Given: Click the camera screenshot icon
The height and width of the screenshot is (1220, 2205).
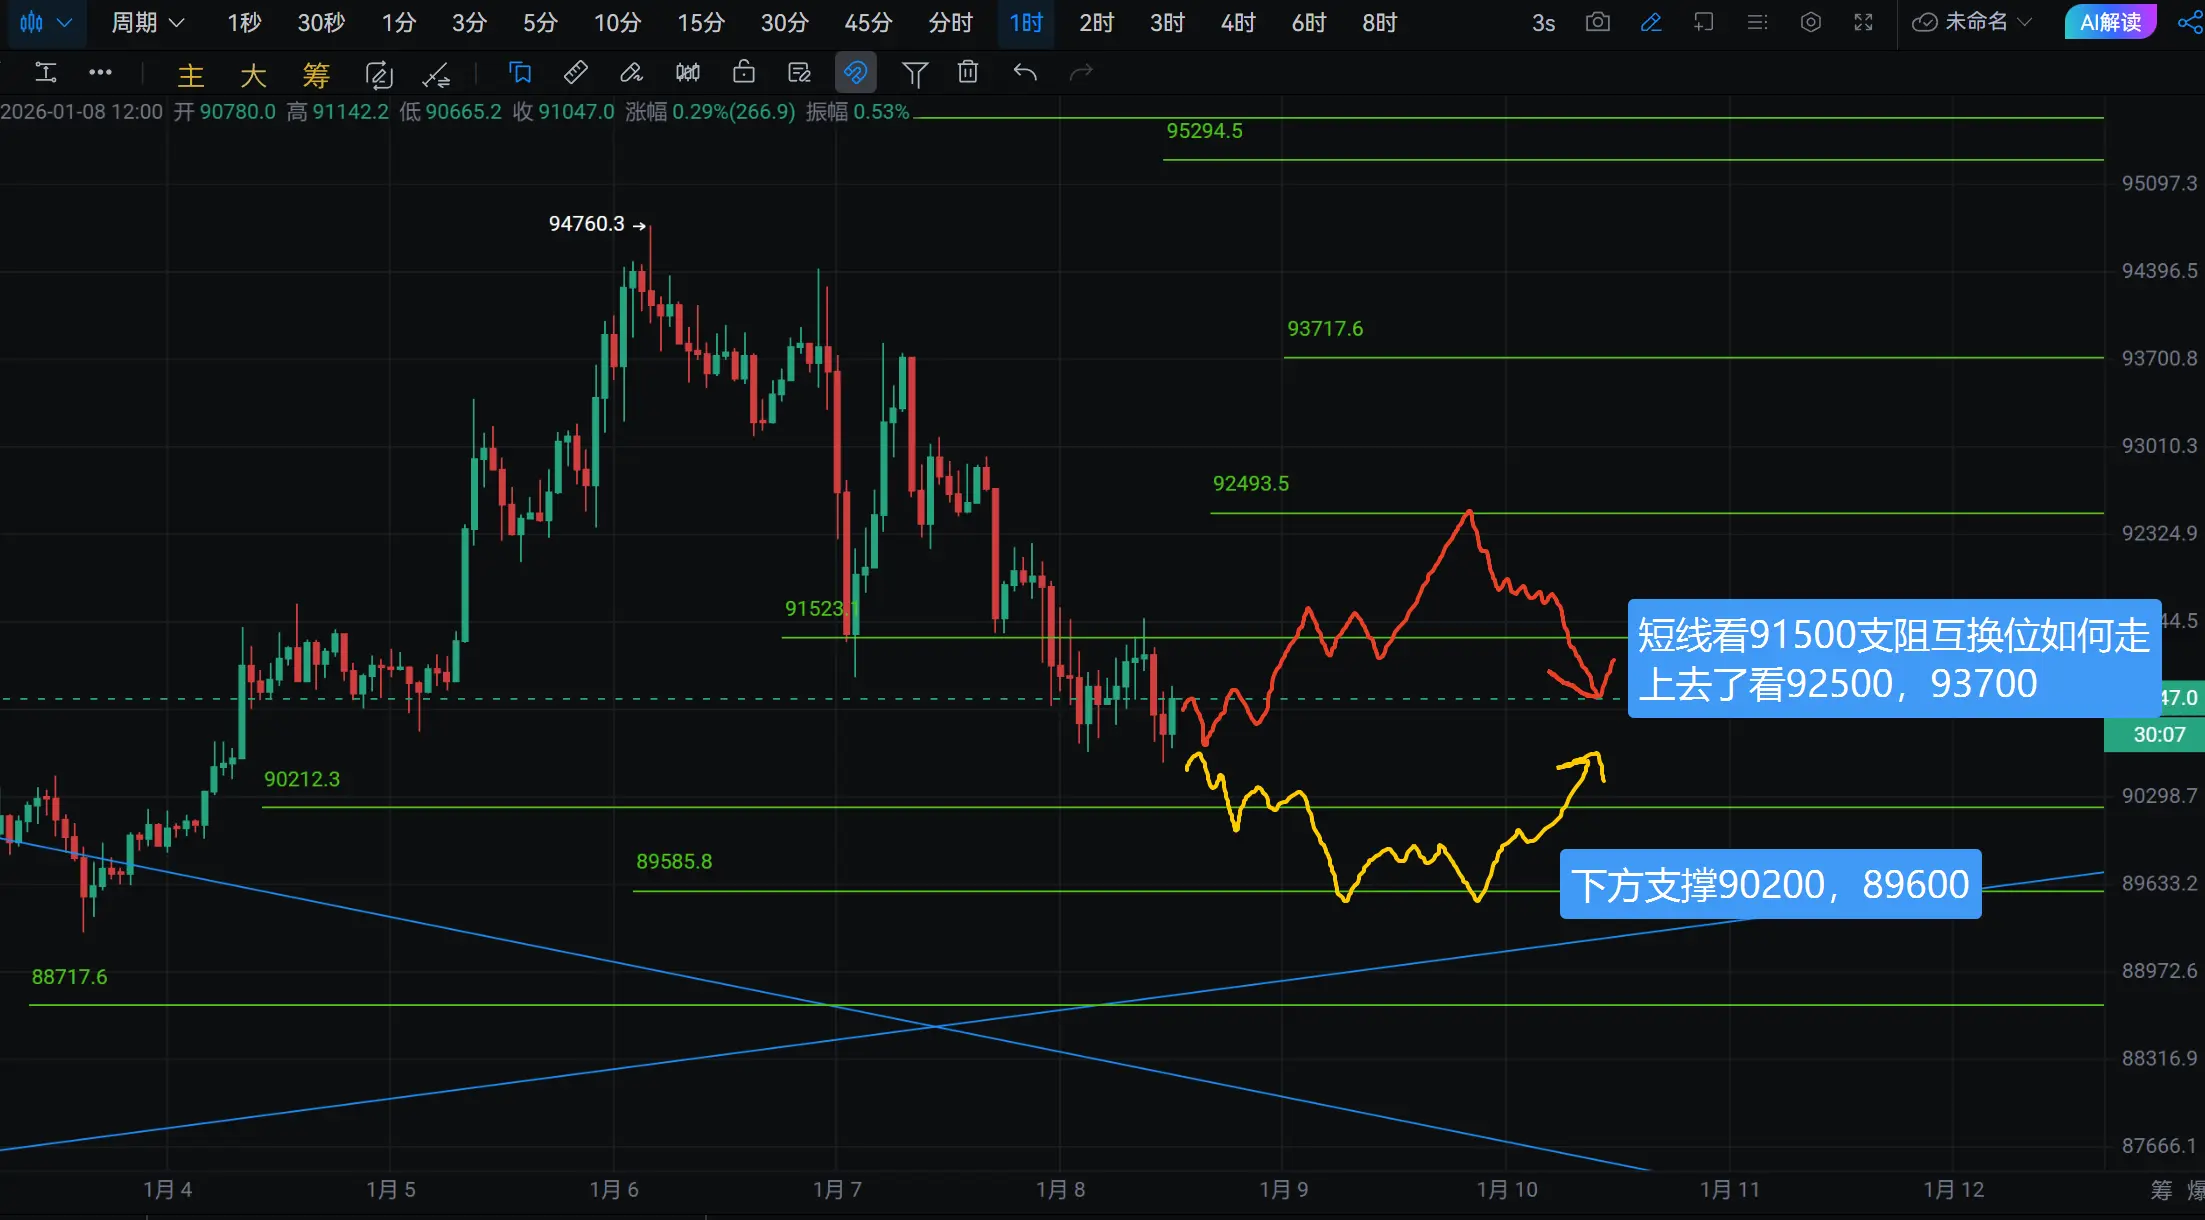Looking at the screenshot, I should point(1597,22).
